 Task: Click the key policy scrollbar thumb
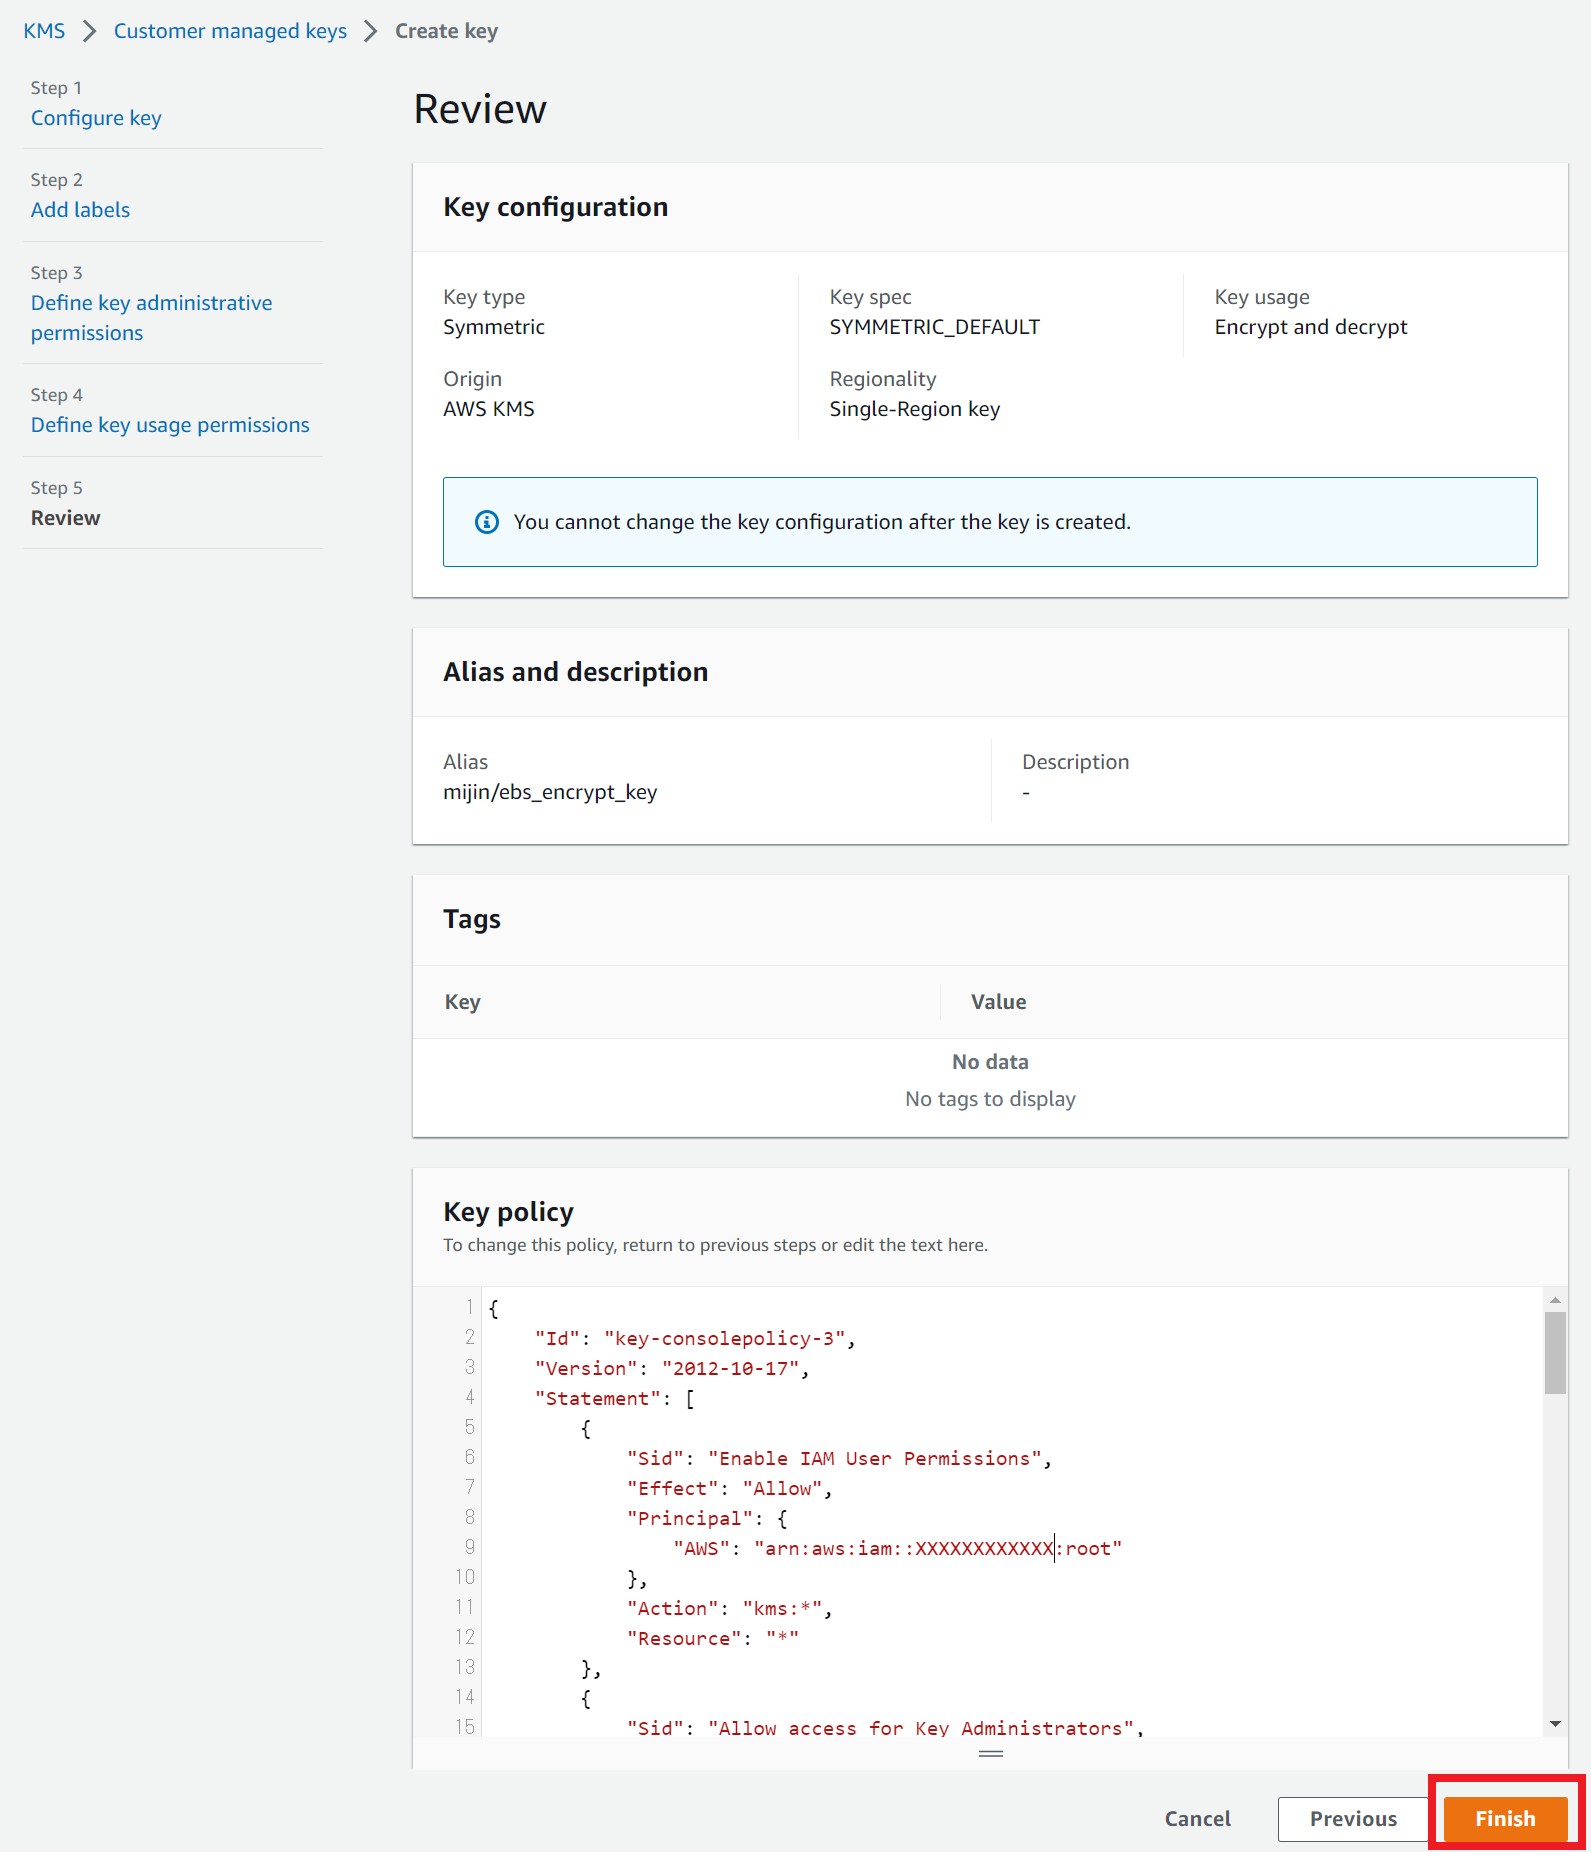tap(1555, 1353)
